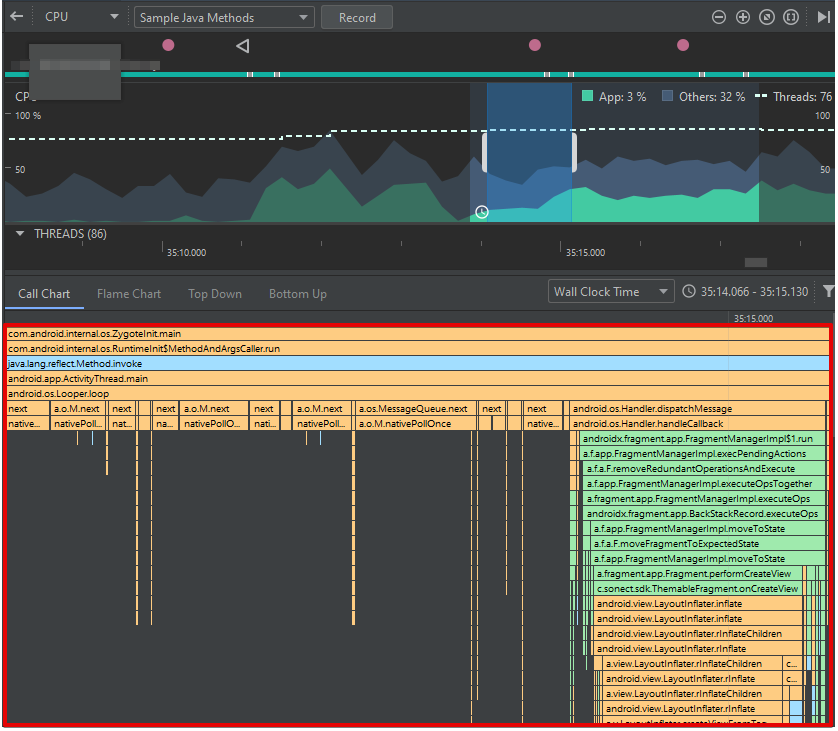Click the rightmost pink event dot
The width and height of the screenshot is (838, 731).
pos(683,45)
